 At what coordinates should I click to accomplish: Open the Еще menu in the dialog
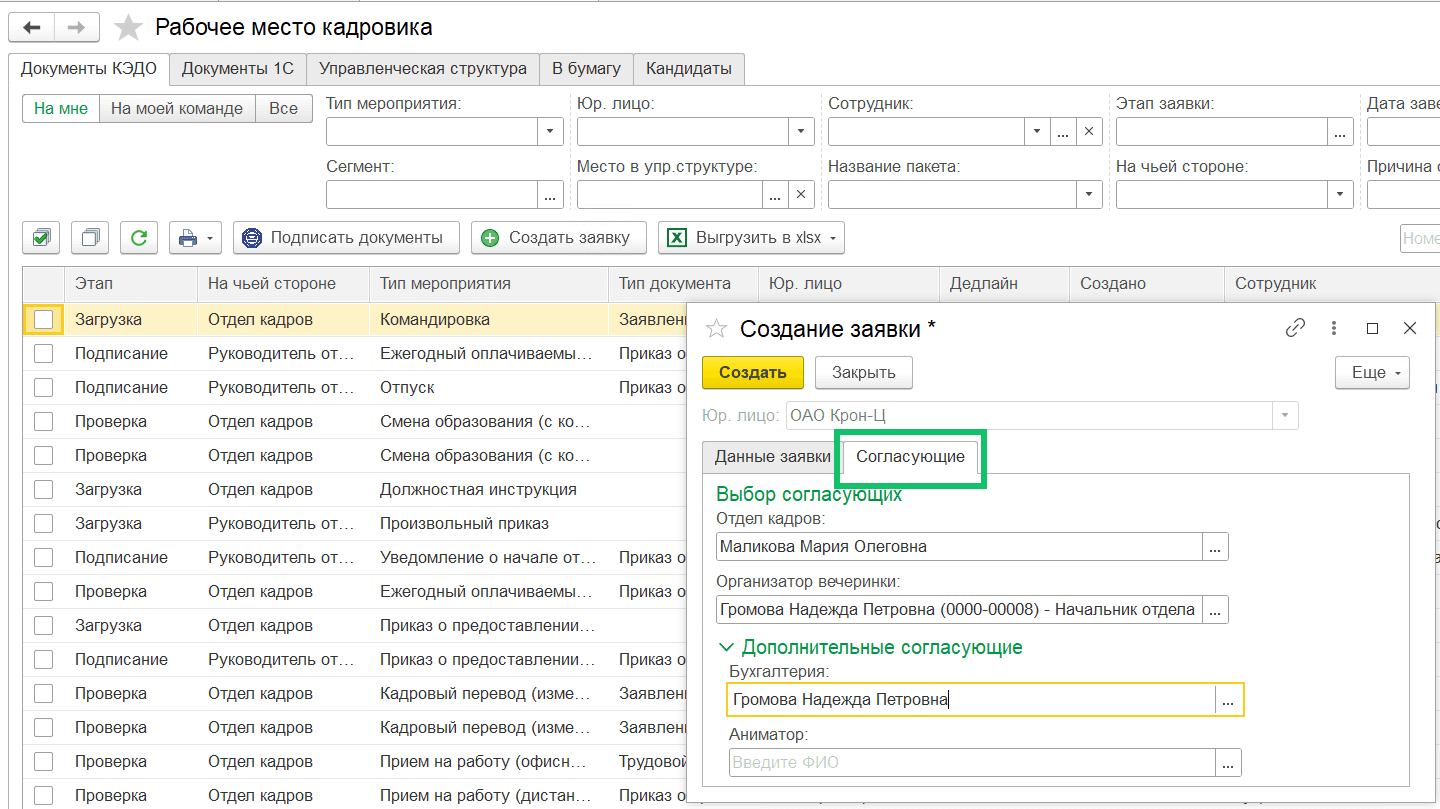(1372, 372)
